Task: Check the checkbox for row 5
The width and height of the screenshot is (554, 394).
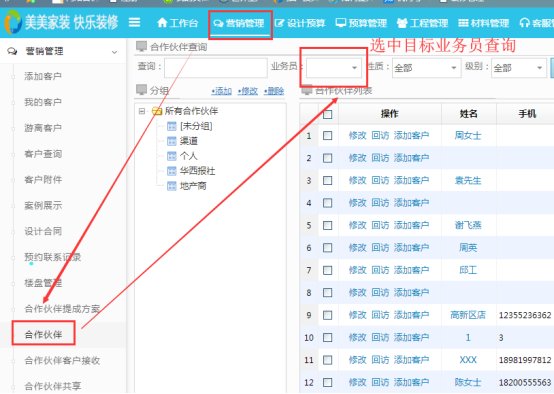Action: tap(328, 225)
